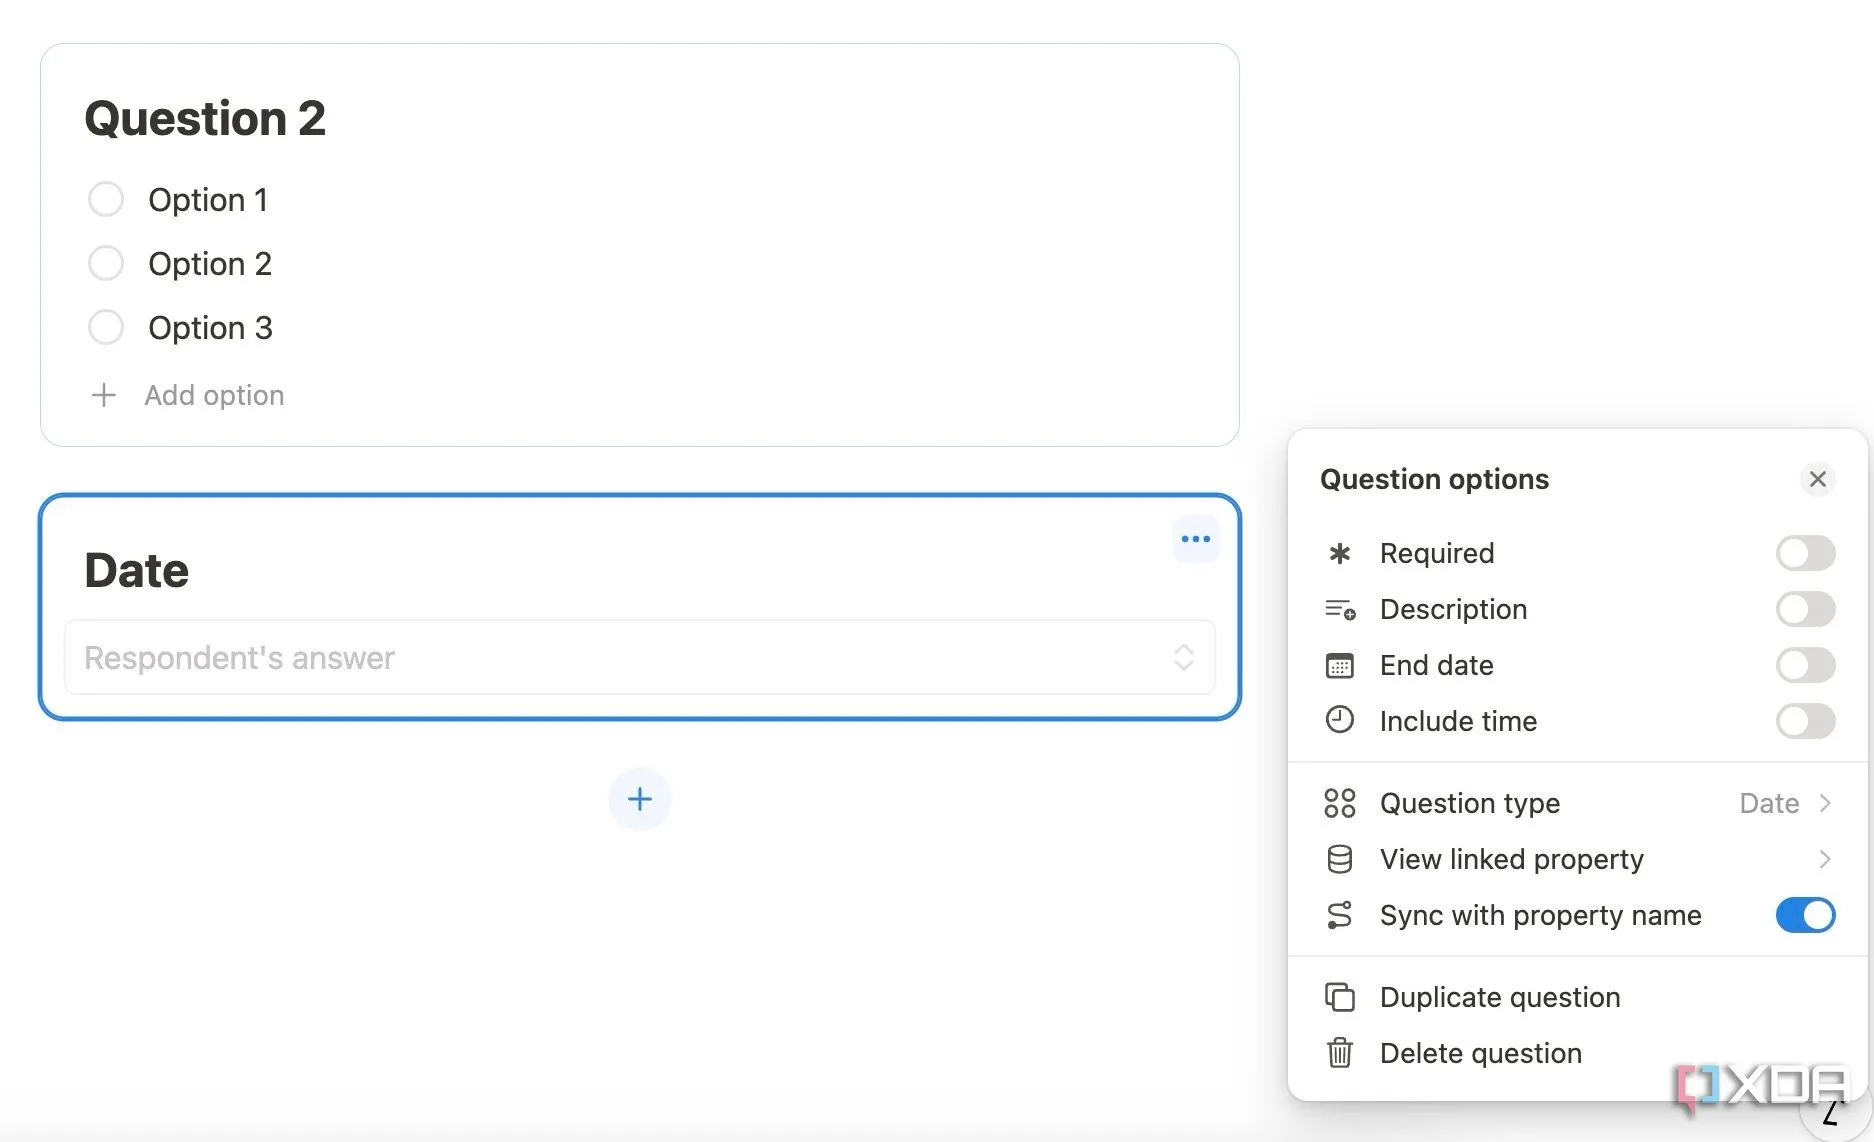1874x1142 pixels.
Task: Click the sync icon beside property name
Action: tap(1339, 915)
